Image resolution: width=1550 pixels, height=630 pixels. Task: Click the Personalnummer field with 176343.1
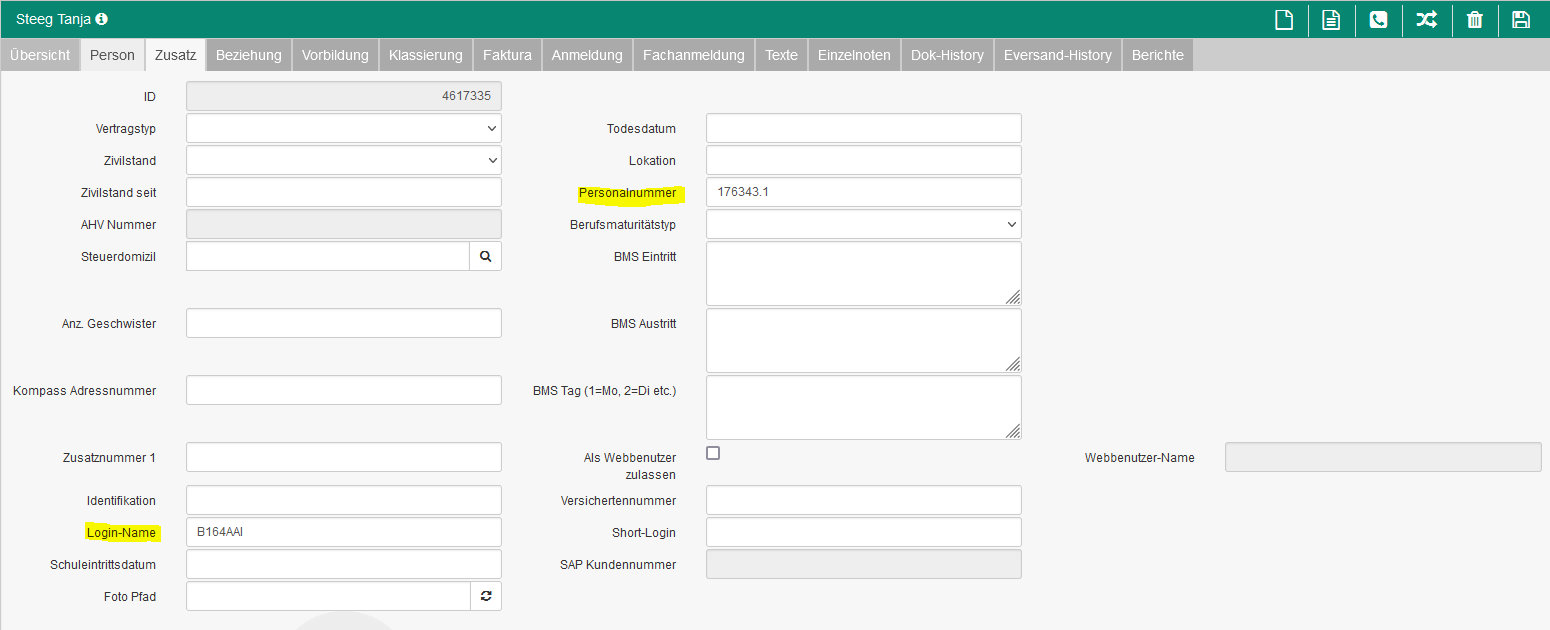pyautogui.click(x=864, y=192)
